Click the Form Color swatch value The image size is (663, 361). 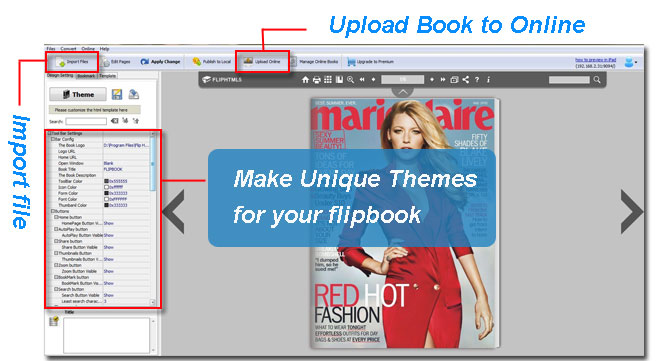coord(116,193)
